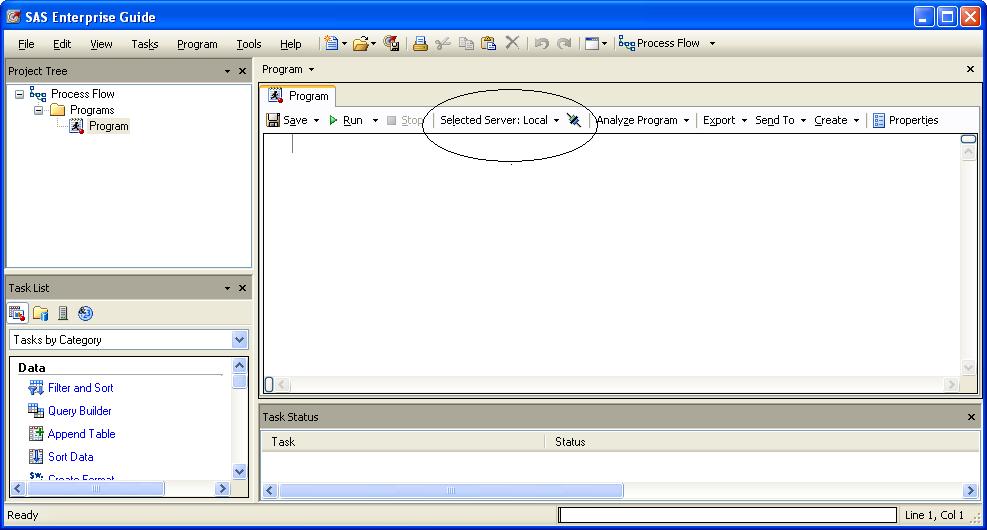Image resolution: width=987 pixels, height=530 pixels.
Task: Click the Cut scissors icon
Action: coord(443,43)
